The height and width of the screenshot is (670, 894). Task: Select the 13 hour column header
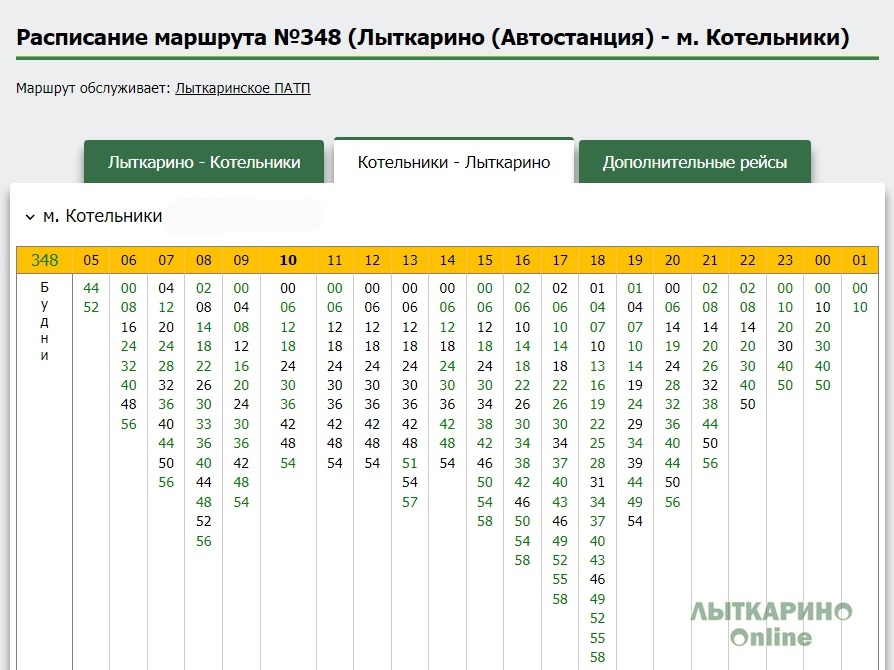[410, 260]
